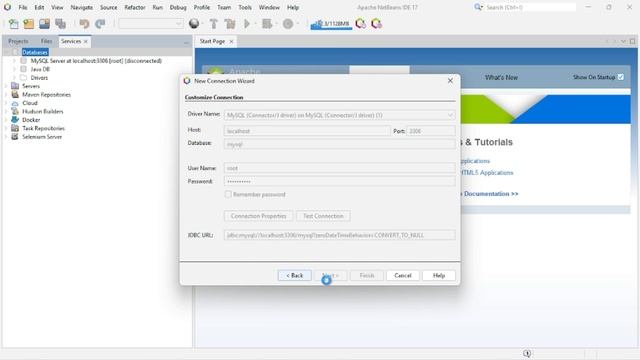640x360 pixels.
Task: Click the Redo toolbar icon
Action: point(100,24)
